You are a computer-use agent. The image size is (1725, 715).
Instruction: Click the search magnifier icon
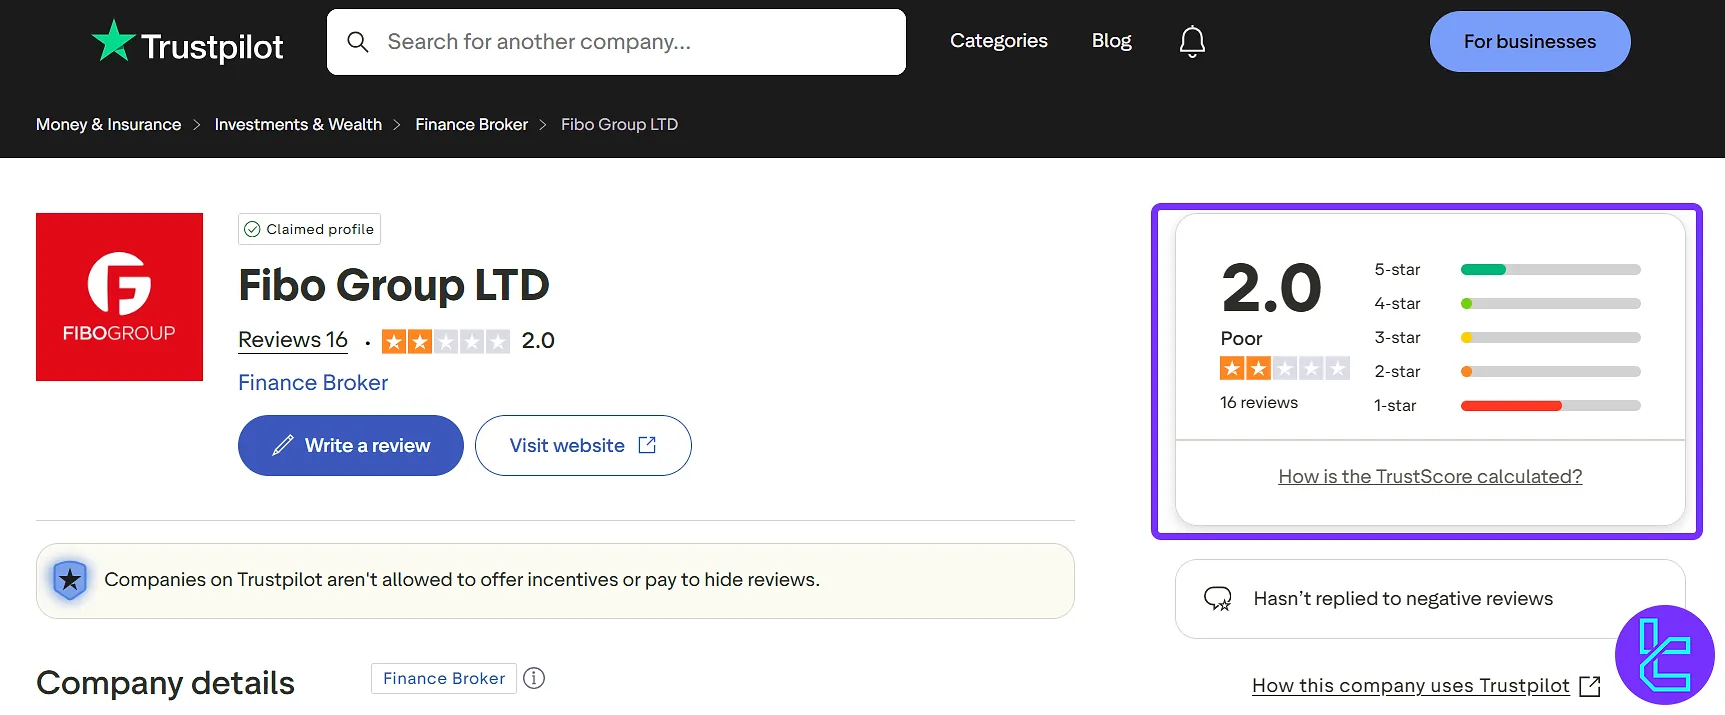pyautogui.click(x=357, y=42)
